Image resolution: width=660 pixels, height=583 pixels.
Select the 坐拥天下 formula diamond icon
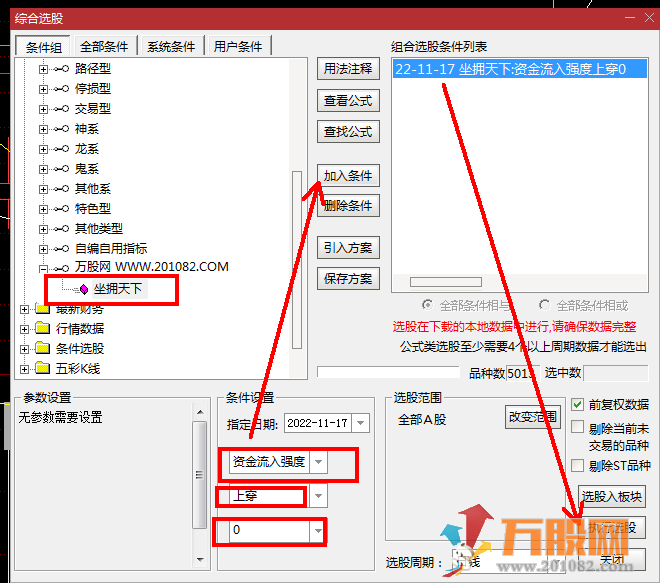tap(84, 289)
